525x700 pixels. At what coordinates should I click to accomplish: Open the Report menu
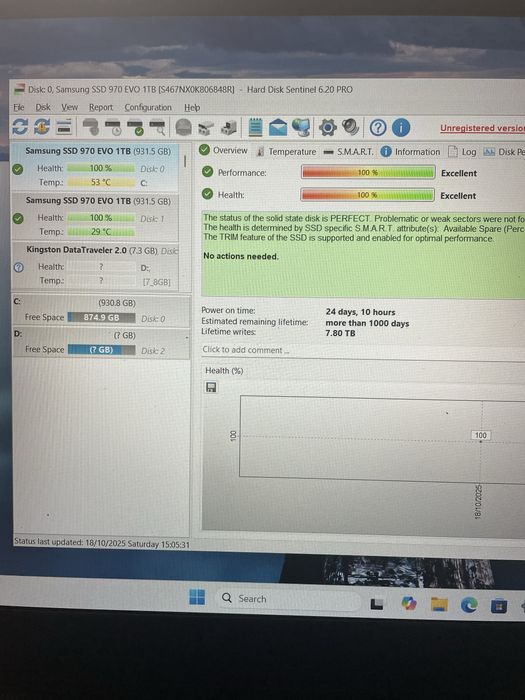(100, 108)
